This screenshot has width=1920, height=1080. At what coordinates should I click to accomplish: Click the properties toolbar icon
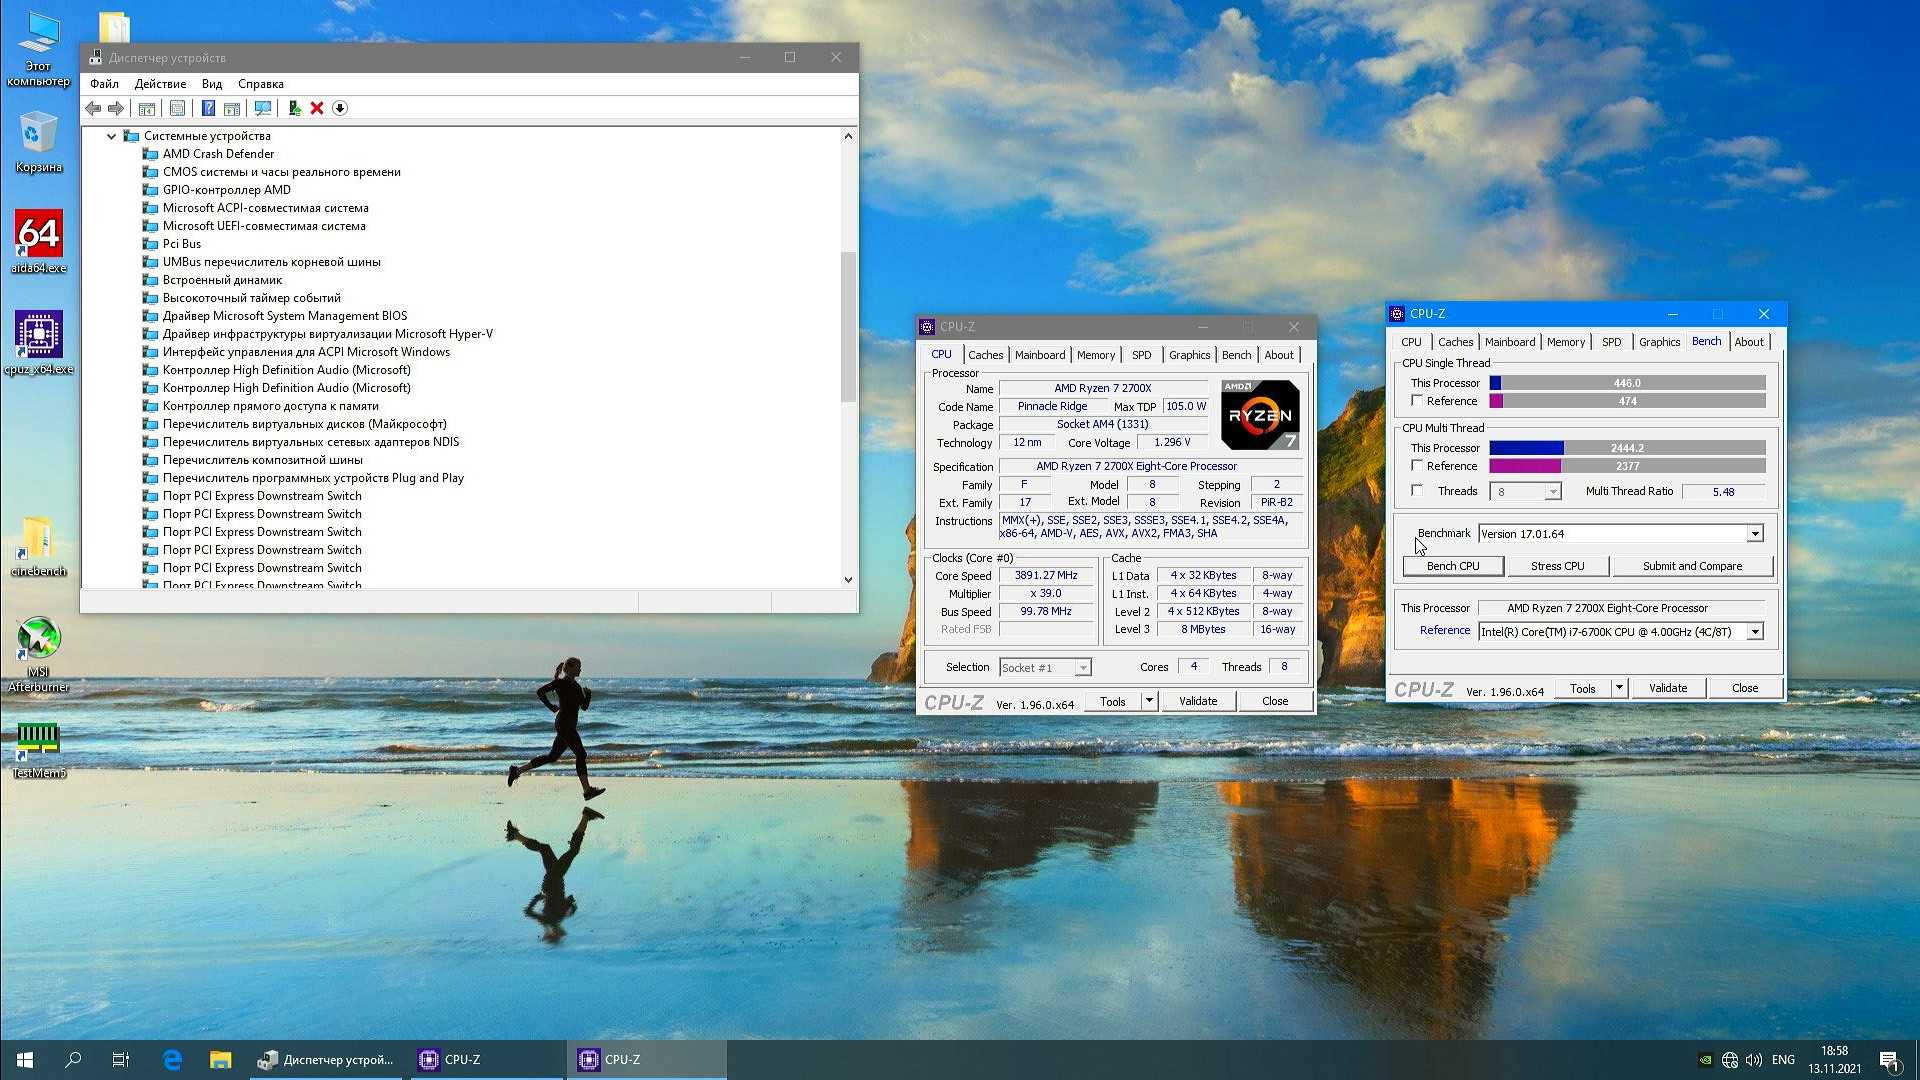pyautogui.click(x=177, y=108)
